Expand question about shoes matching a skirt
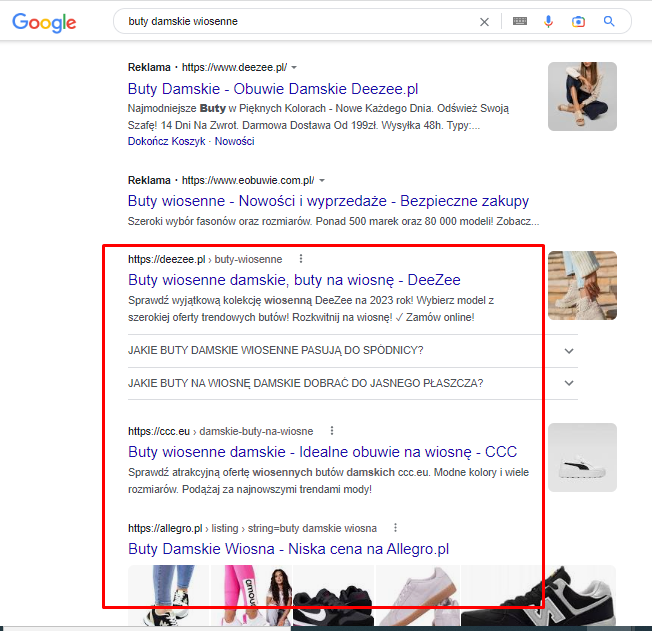Screen dimensions: 652x631 (353, 351)
